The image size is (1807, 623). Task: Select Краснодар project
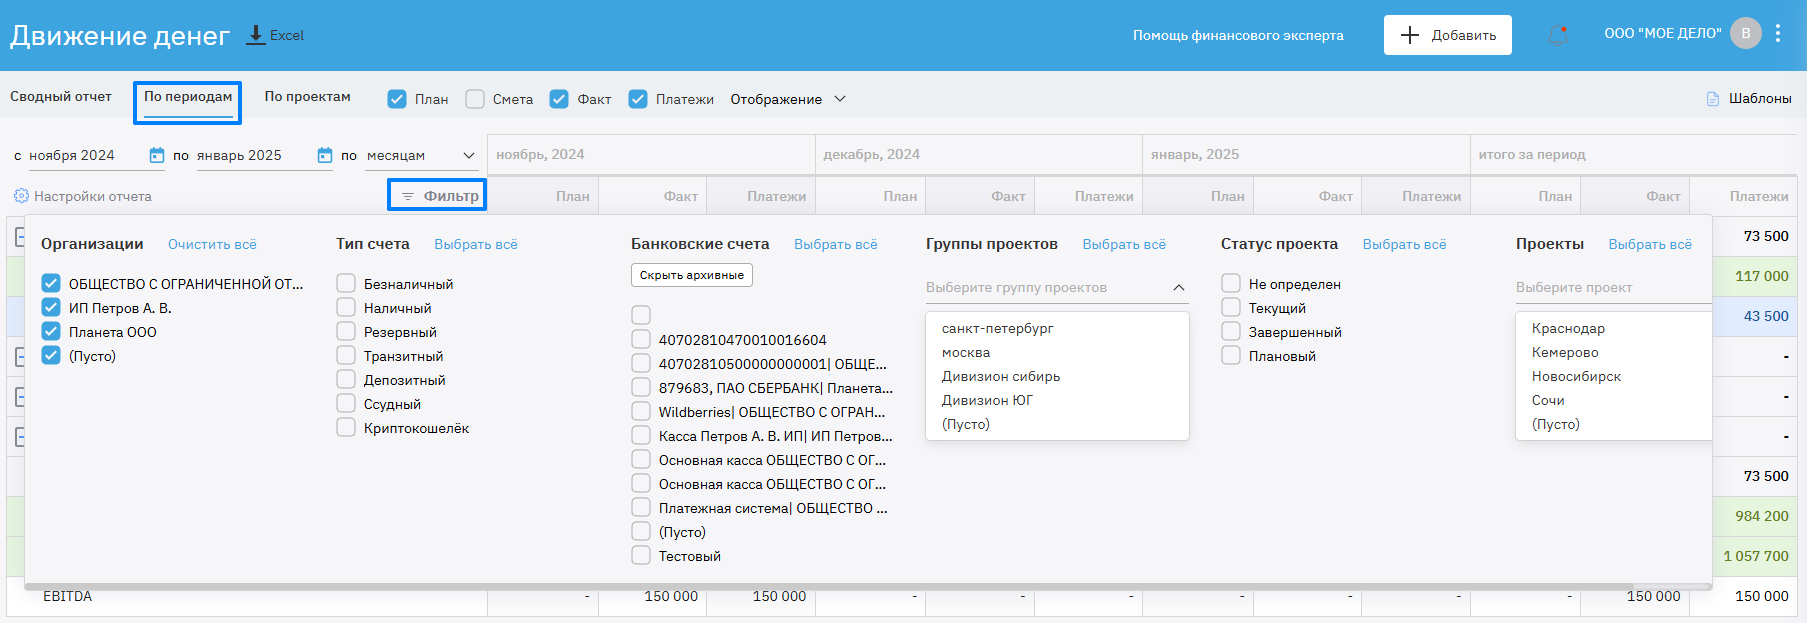point(1568,328)
